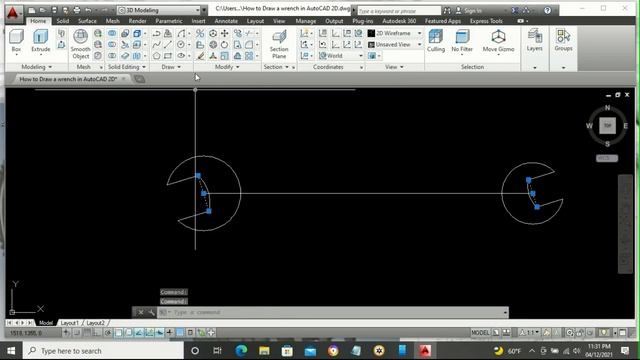Switch to the Layout1 tab
The height and width of the screenshot is (360, 640).
click(69, 323)
